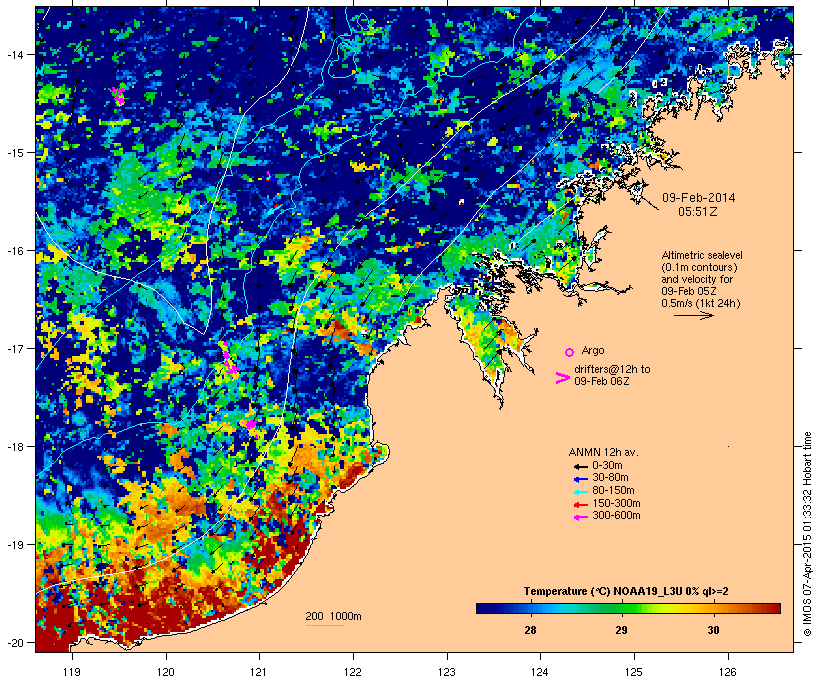Click the latitude axis label -14
This screenshot has width=820, height=680.
(14, 54)
